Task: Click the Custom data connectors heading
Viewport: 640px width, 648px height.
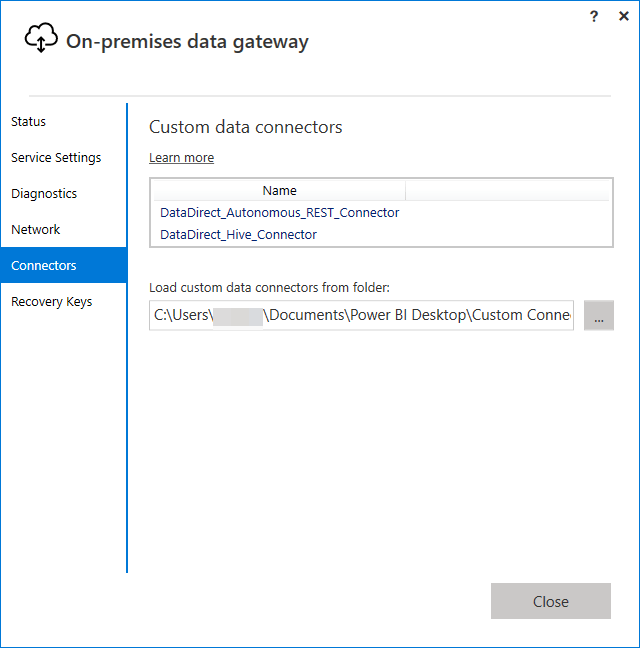Action: coord(245,127)
